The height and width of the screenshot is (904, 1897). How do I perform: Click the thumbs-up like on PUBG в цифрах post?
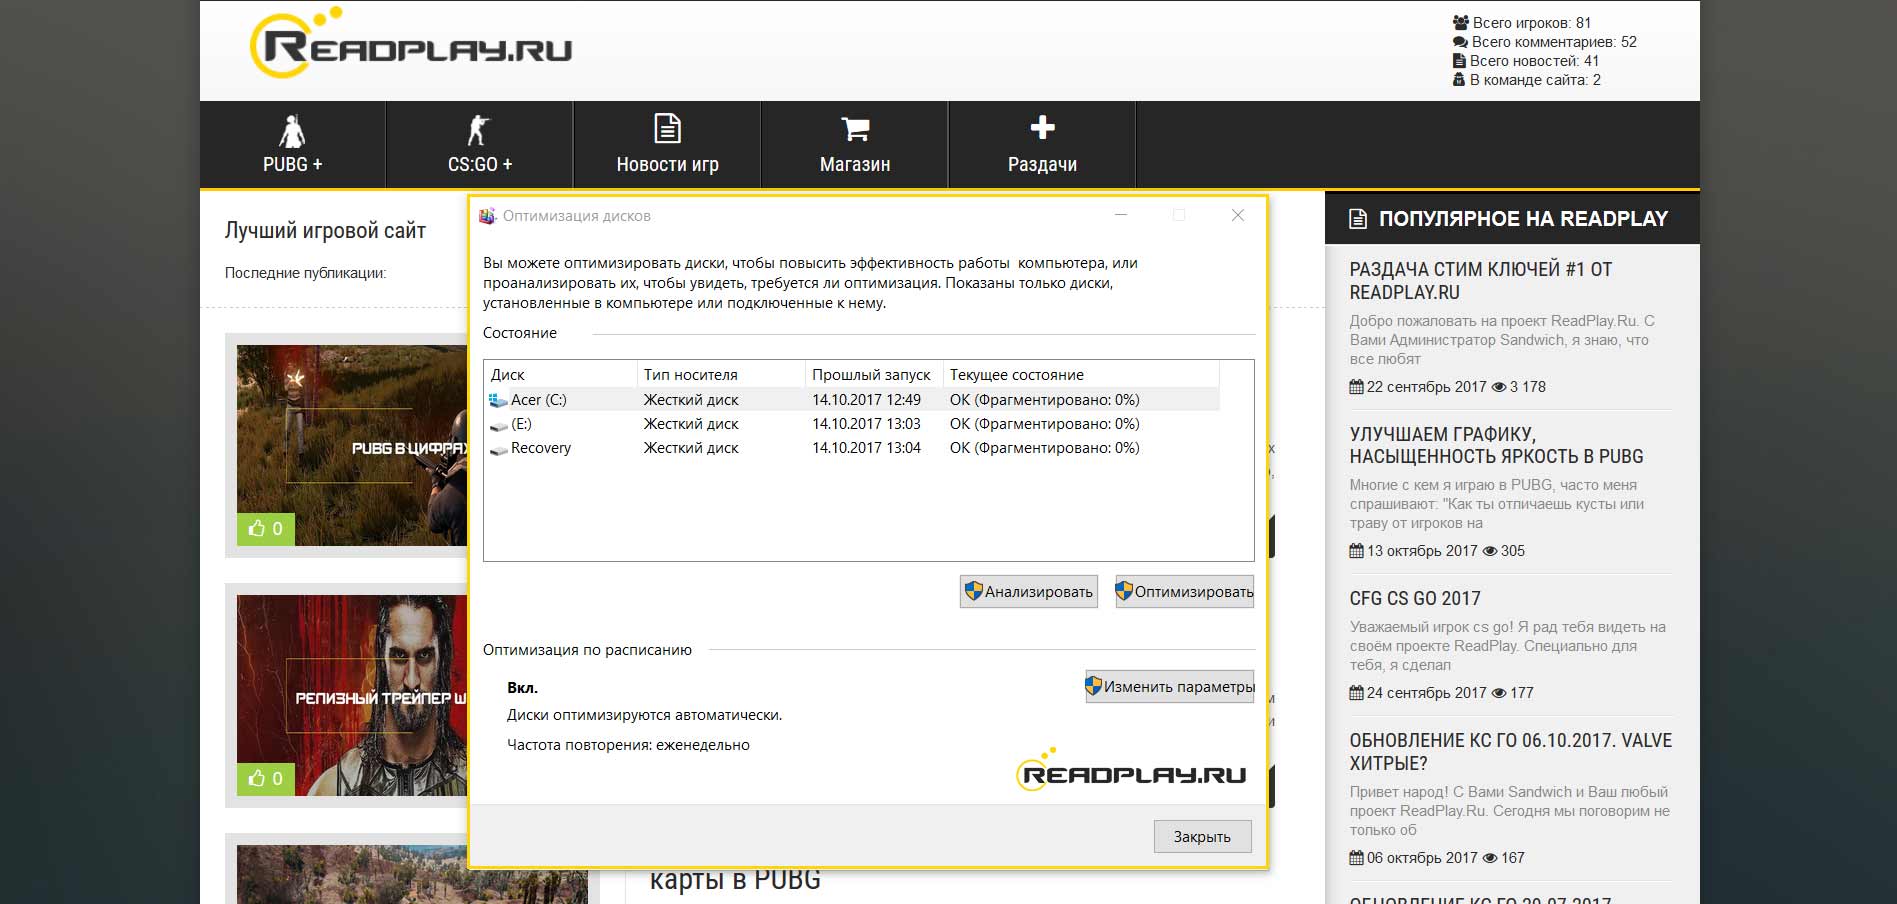266,529
